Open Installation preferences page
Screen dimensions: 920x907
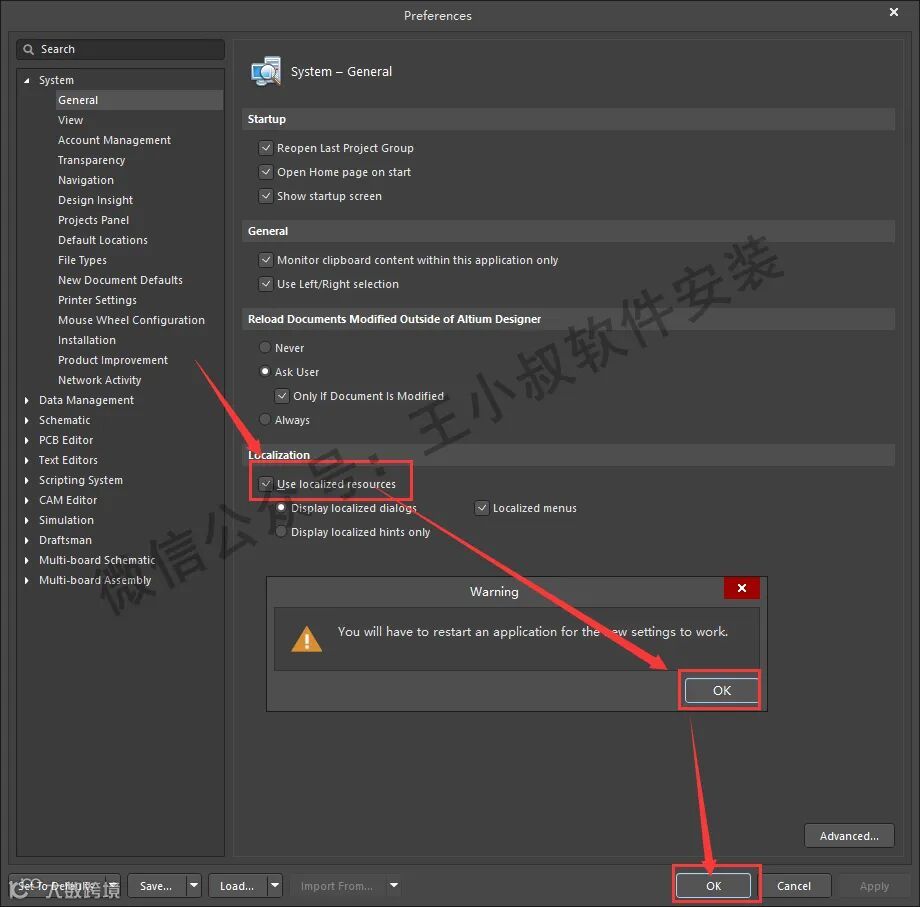point(87,340)
